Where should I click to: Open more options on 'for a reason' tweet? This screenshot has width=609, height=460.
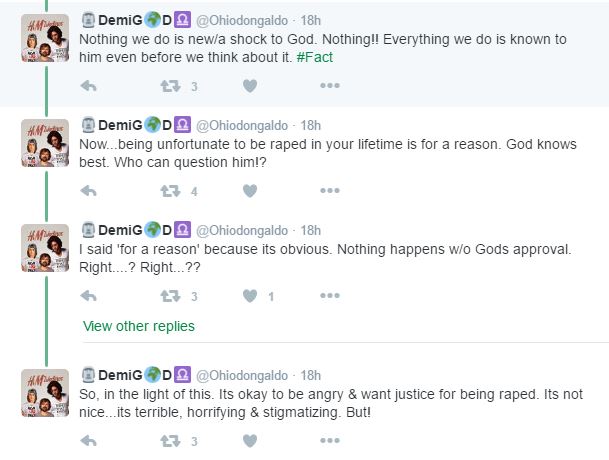329,296
